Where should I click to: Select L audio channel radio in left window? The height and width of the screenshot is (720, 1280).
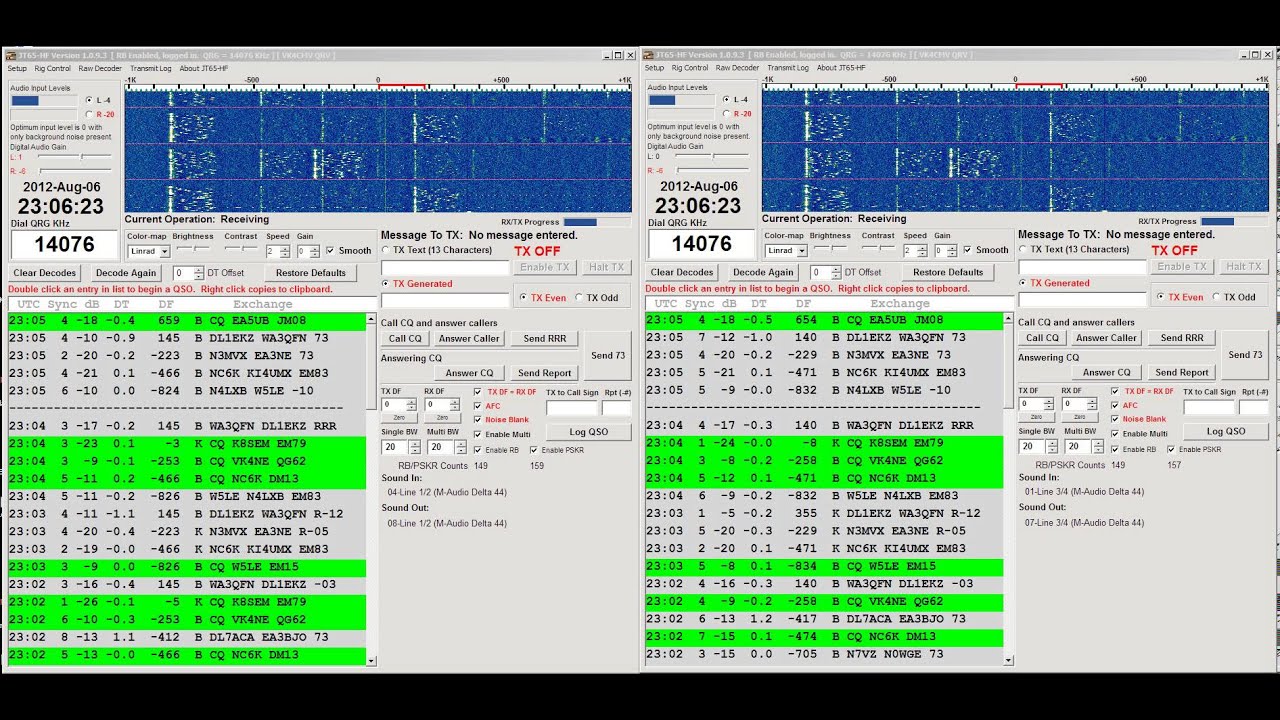[x=89, y=100]
